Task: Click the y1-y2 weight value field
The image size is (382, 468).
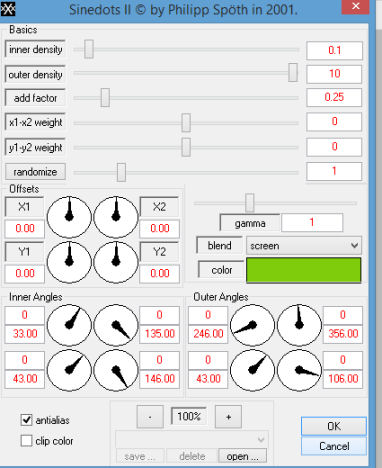Action: click(x=334, y=147)
